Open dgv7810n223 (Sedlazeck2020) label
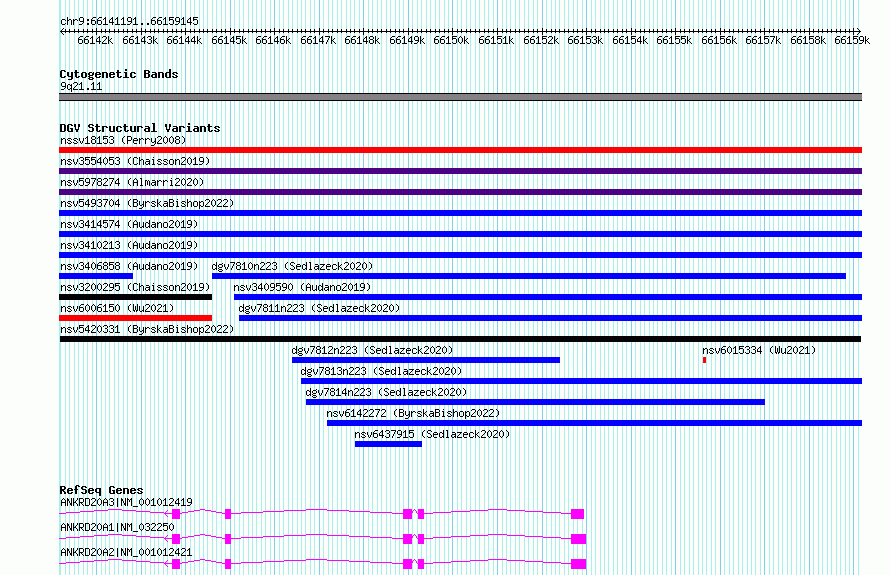 (292, 266)
